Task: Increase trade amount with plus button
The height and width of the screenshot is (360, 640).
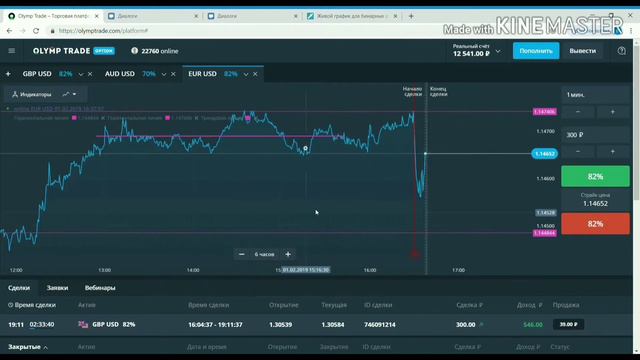Action: point(612,151)
